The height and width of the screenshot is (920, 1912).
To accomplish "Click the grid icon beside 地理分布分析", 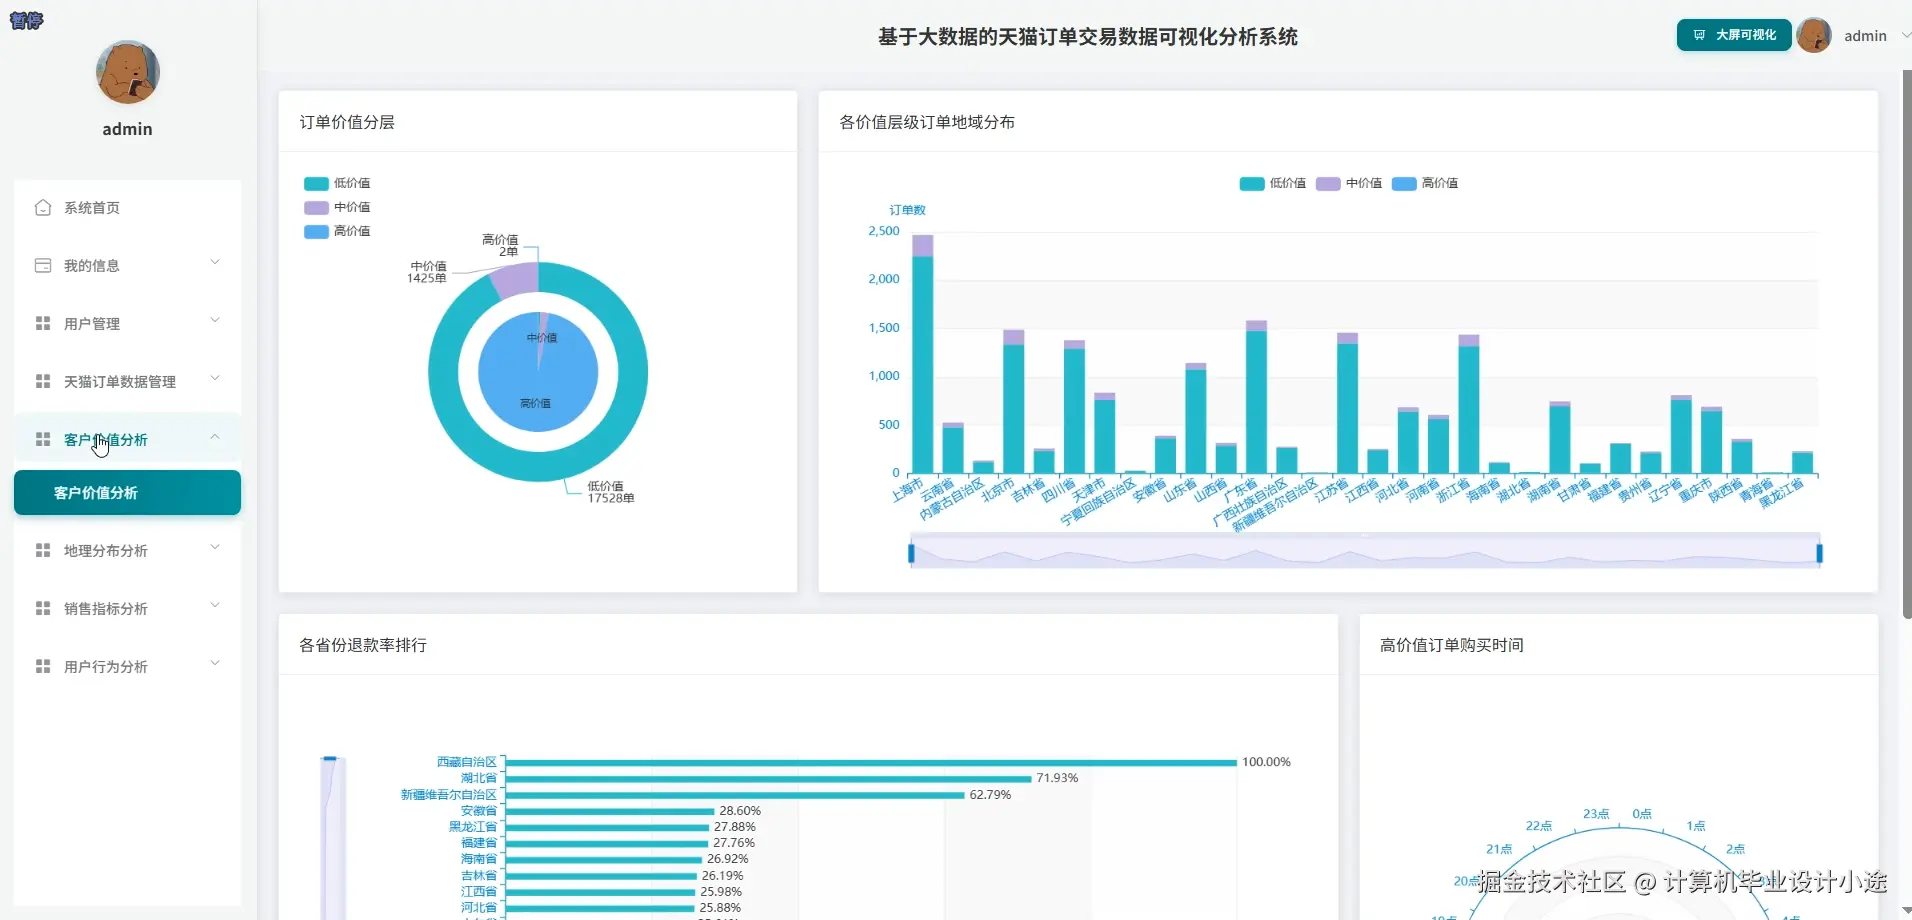I will pyautogui.click(x=43, y=551).
